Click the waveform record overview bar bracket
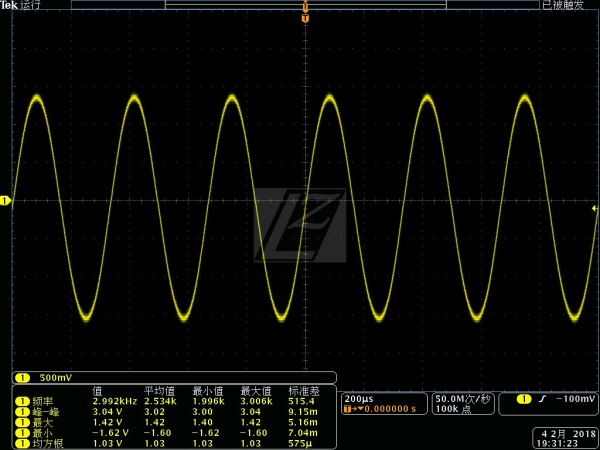This screenshot has height=450, width=600. (306, 5)
